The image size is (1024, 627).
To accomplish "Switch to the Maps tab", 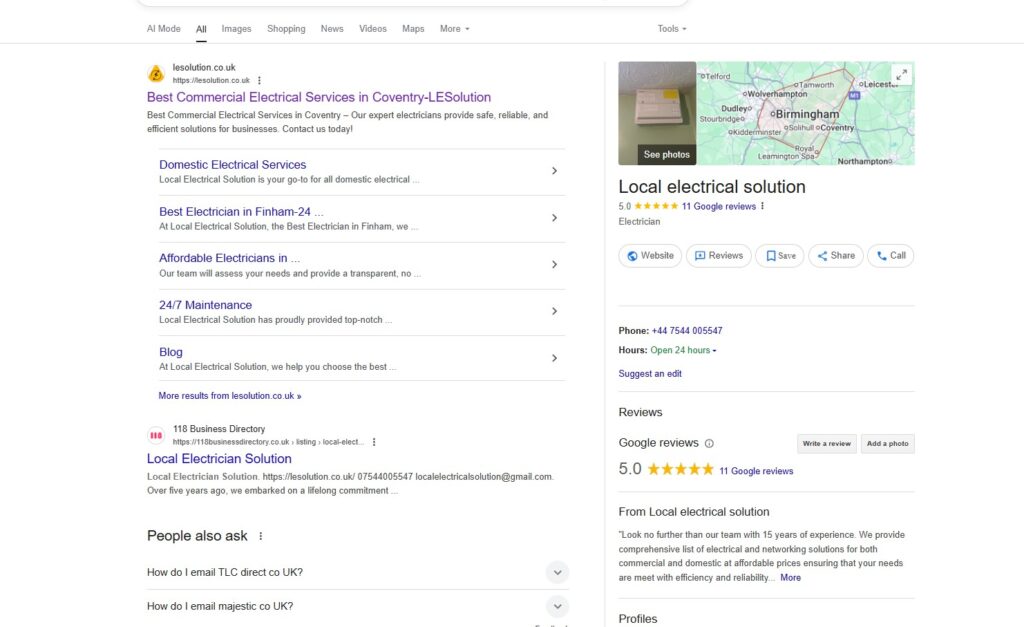I will pyautogui.click(x=413, y=29).
